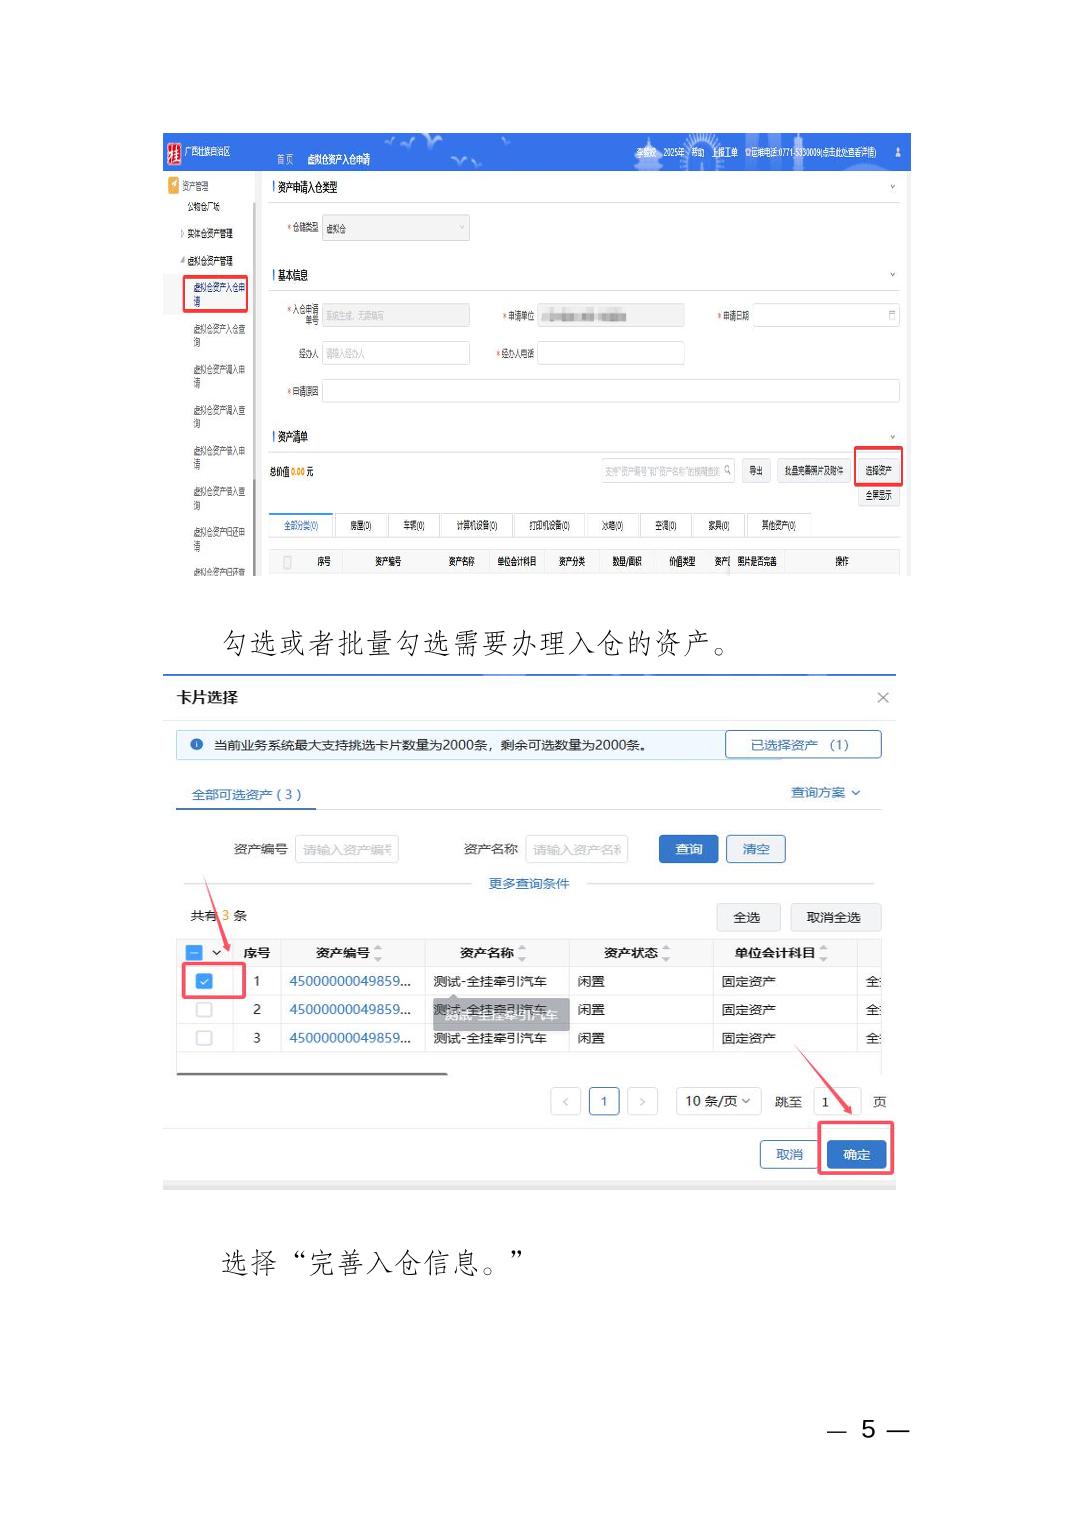Viewport: 1074px width, 1520px height.
Task: Click the 选择资产 button
Action: 878,470
